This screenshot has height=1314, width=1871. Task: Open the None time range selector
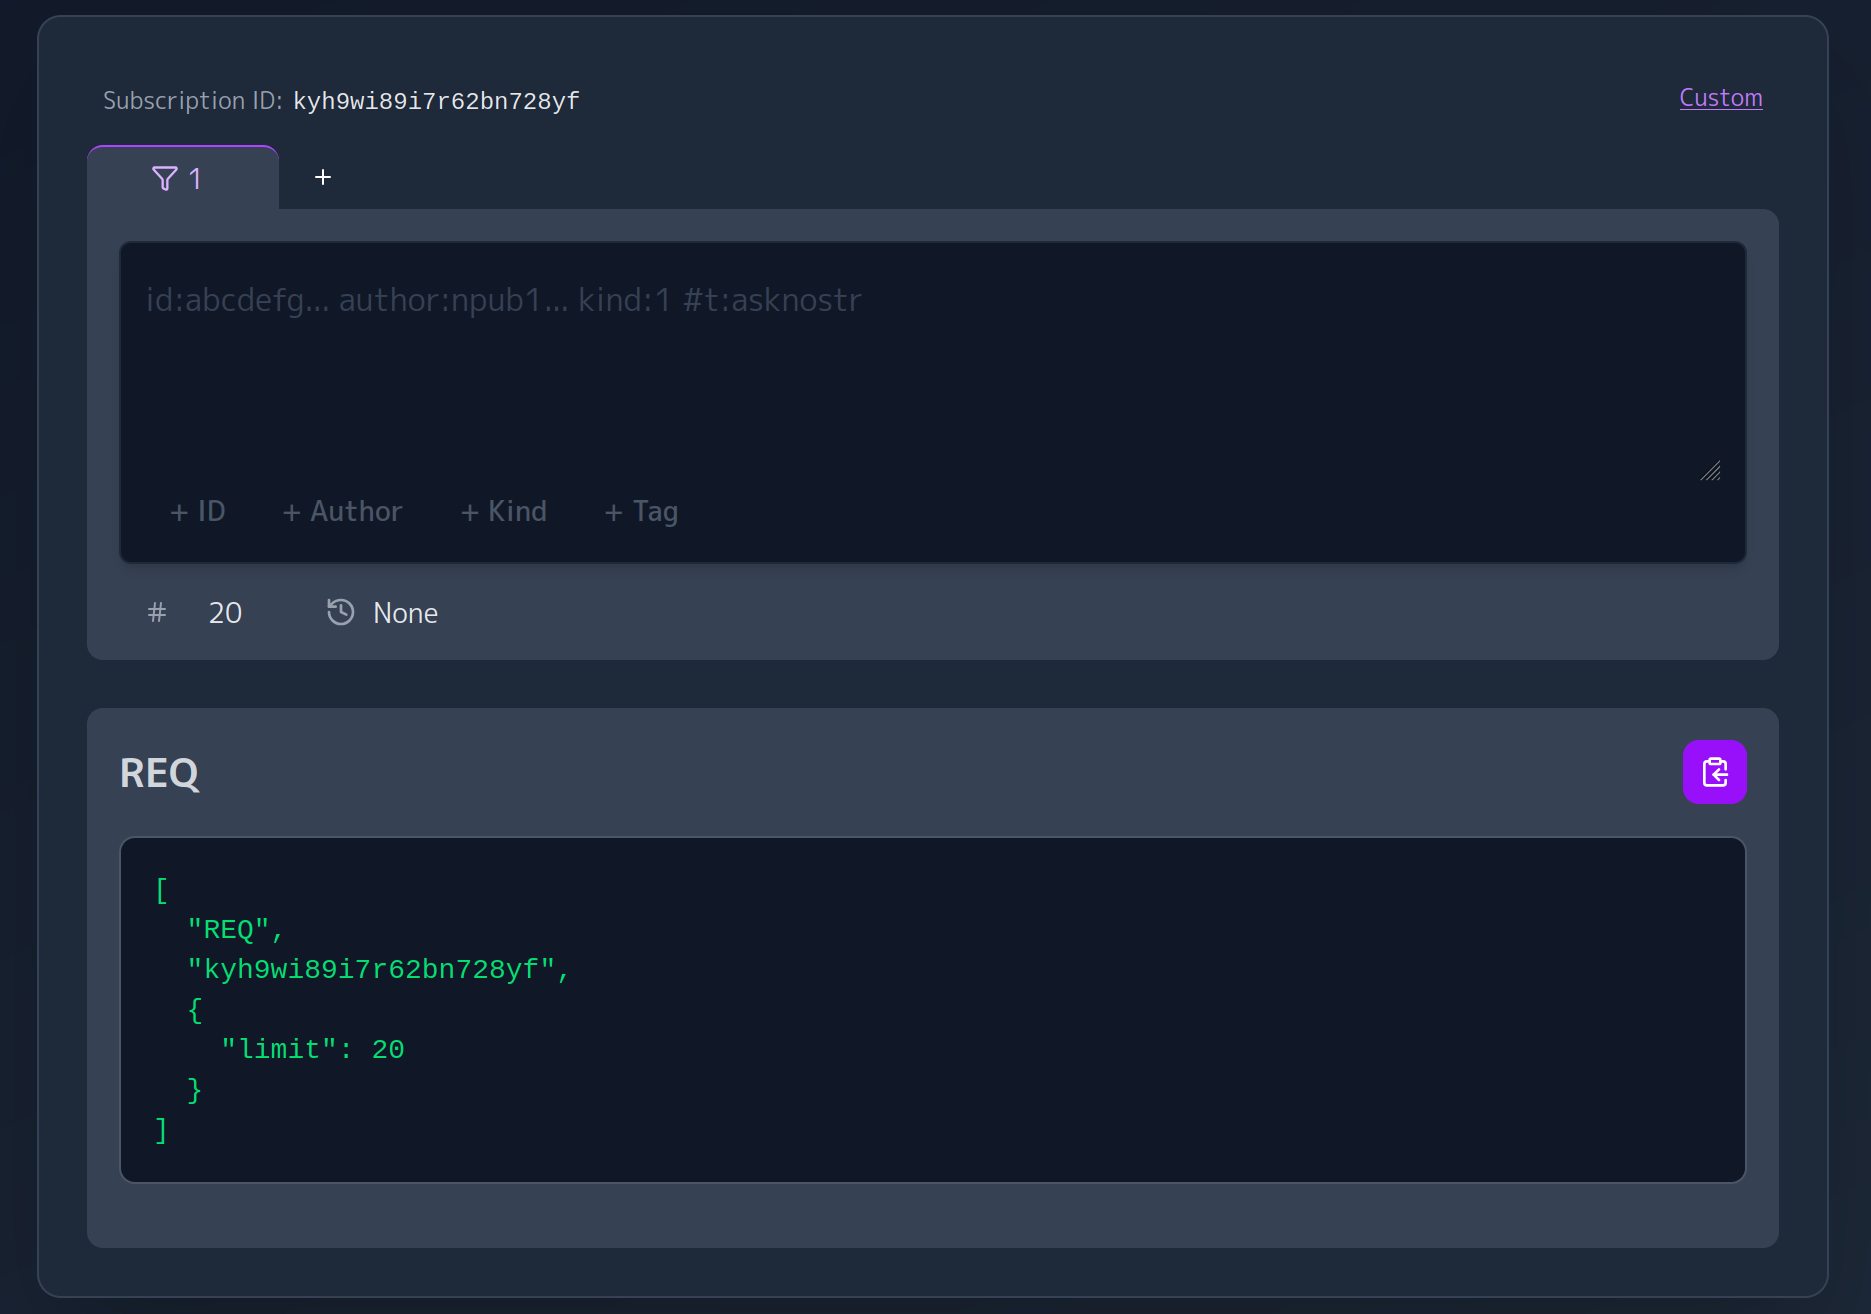point(405,613)
